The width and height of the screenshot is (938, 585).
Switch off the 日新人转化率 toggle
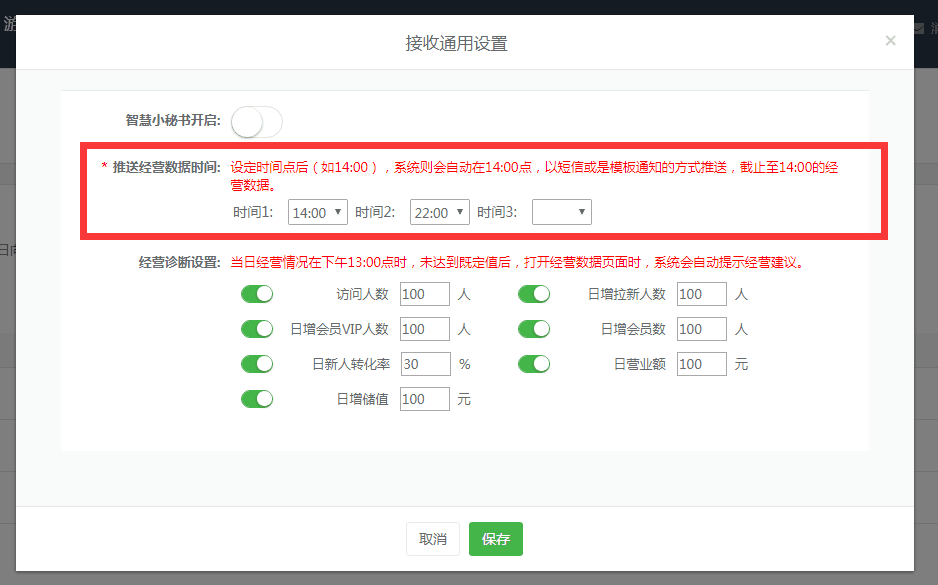tap(257, 364)
